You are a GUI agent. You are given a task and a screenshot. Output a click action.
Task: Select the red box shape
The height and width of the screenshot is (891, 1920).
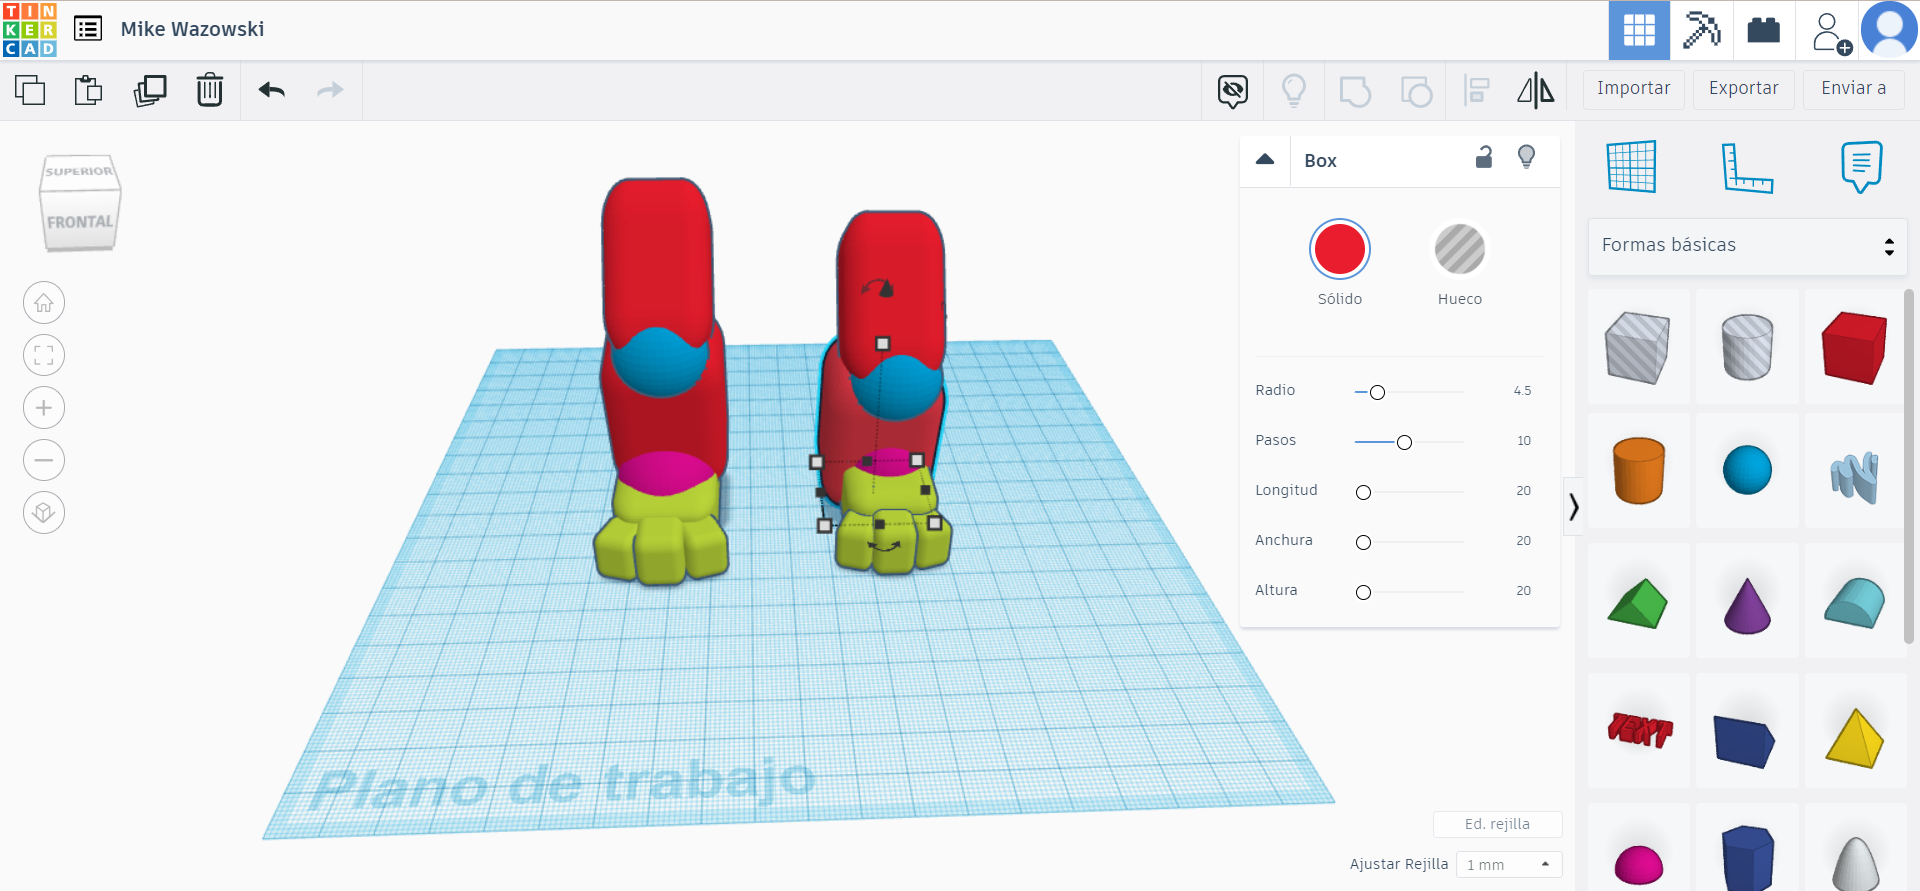coord(1855,347)
